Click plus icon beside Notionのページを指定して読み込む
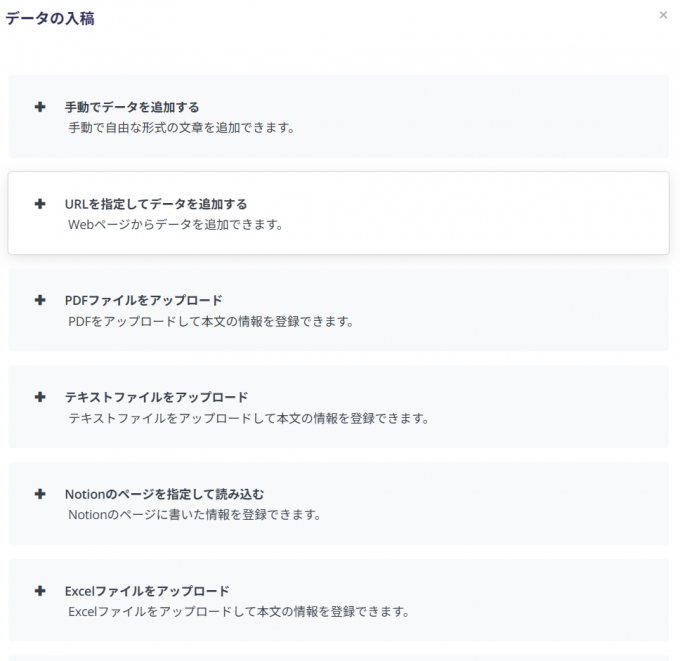The height and width of the screenshot is (661, 680). [40, 494]
